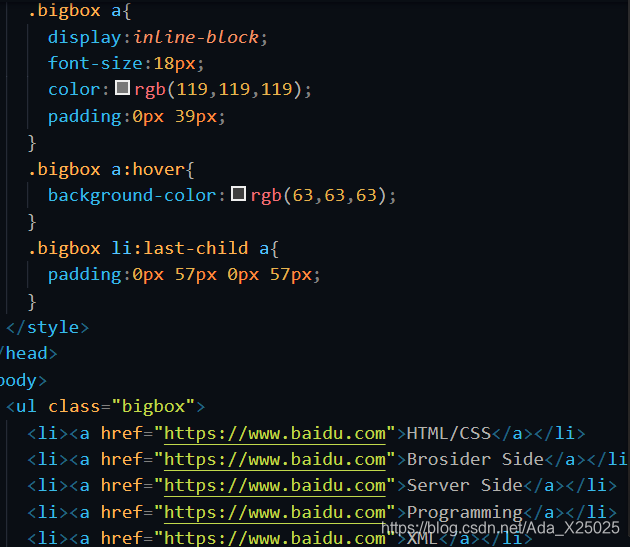Click the body tag line
The height and width of the screenshot is (547, 630).
point(23,380)
